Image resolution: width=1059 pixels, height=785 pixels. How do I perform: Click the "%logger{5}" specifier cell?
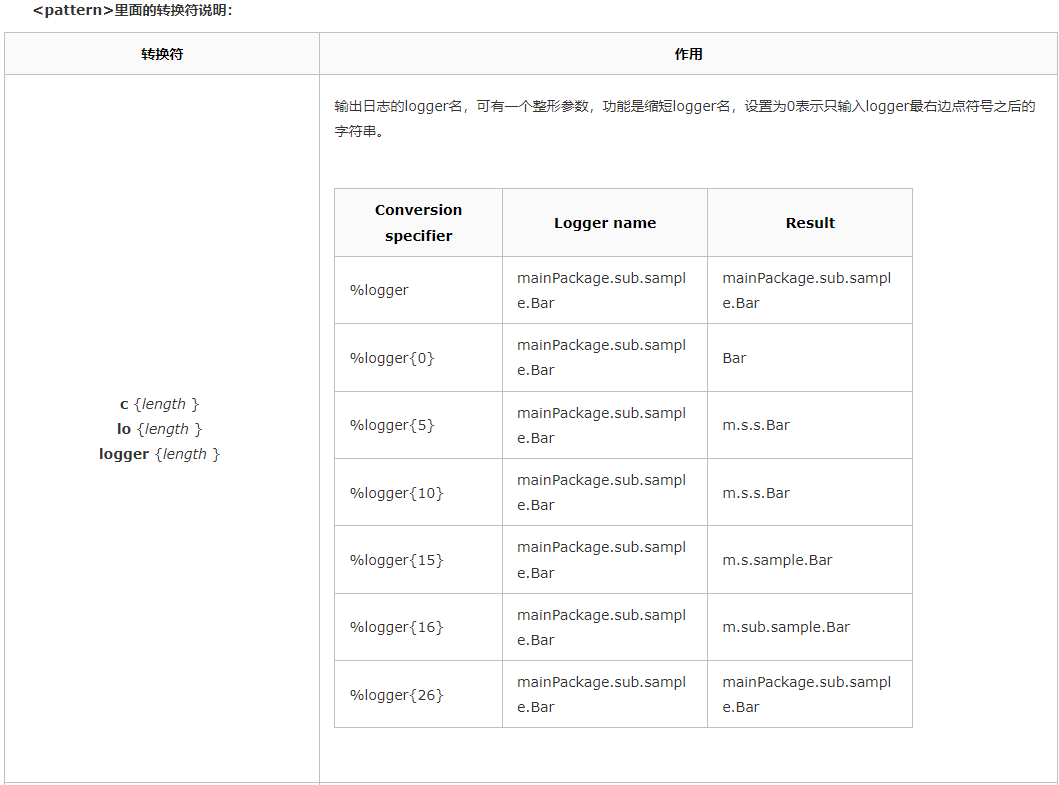(x=418, y=425)
